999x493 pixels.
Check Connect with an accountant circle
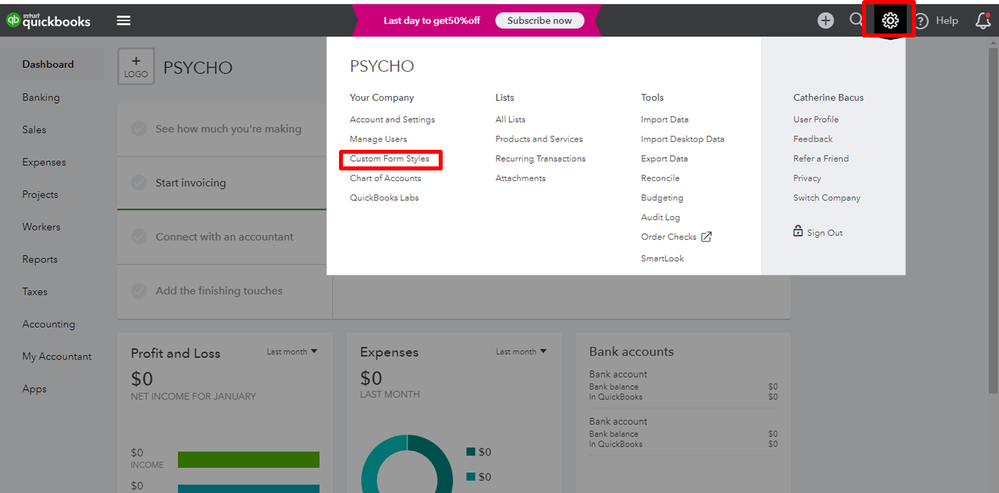click(138, 237)
